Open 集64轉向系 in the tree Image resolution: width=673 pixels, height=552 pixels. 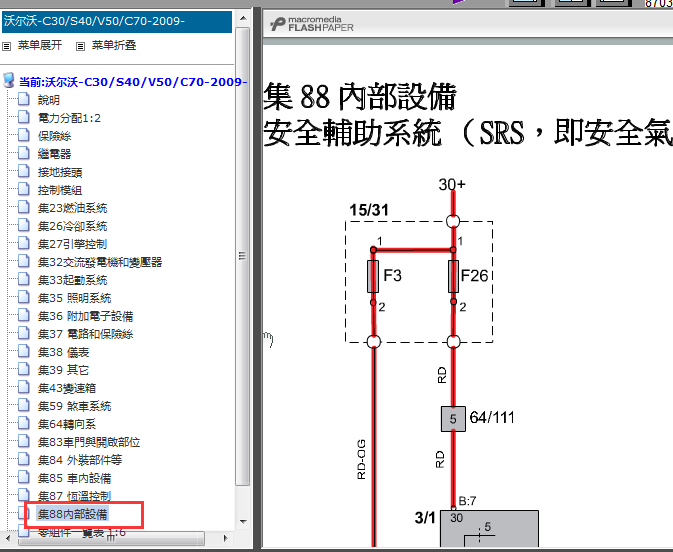67,425
